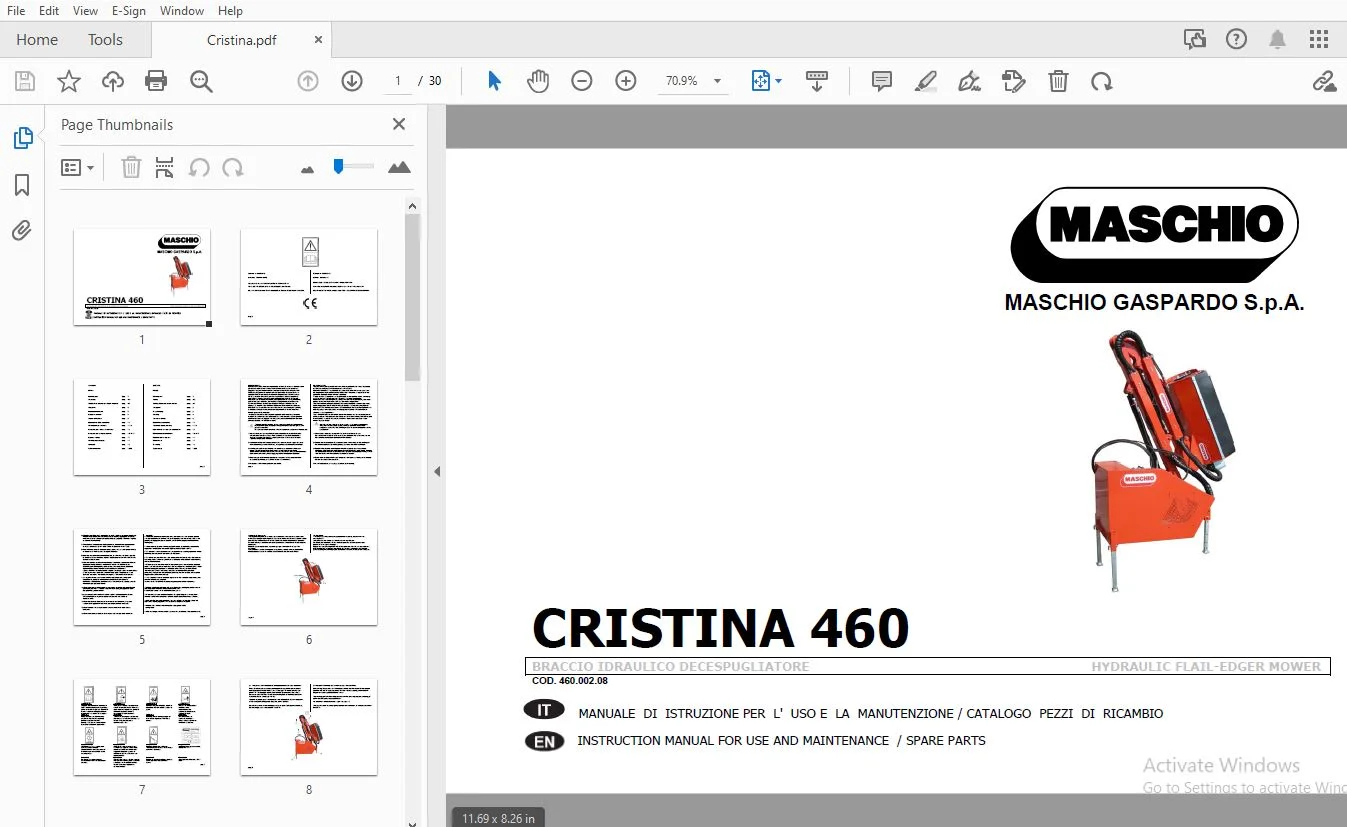
Task: Activate the selection arrow tool
Action: tap(494, 81)
